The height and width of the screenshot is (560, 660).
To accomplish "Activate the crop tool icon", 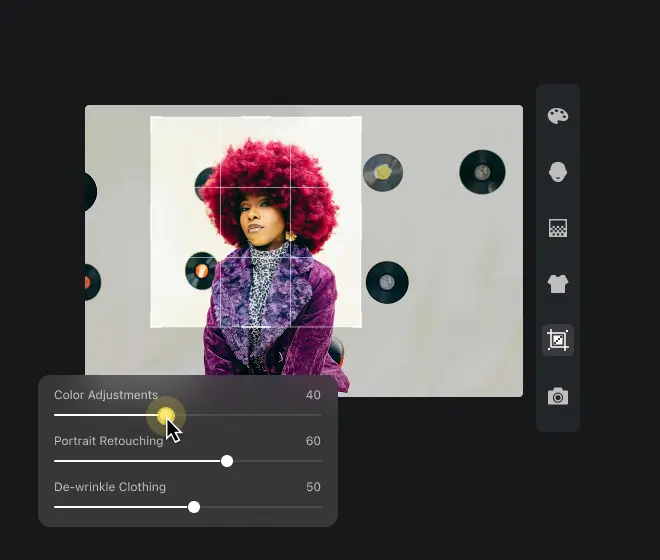I will [x=558, y=341].
